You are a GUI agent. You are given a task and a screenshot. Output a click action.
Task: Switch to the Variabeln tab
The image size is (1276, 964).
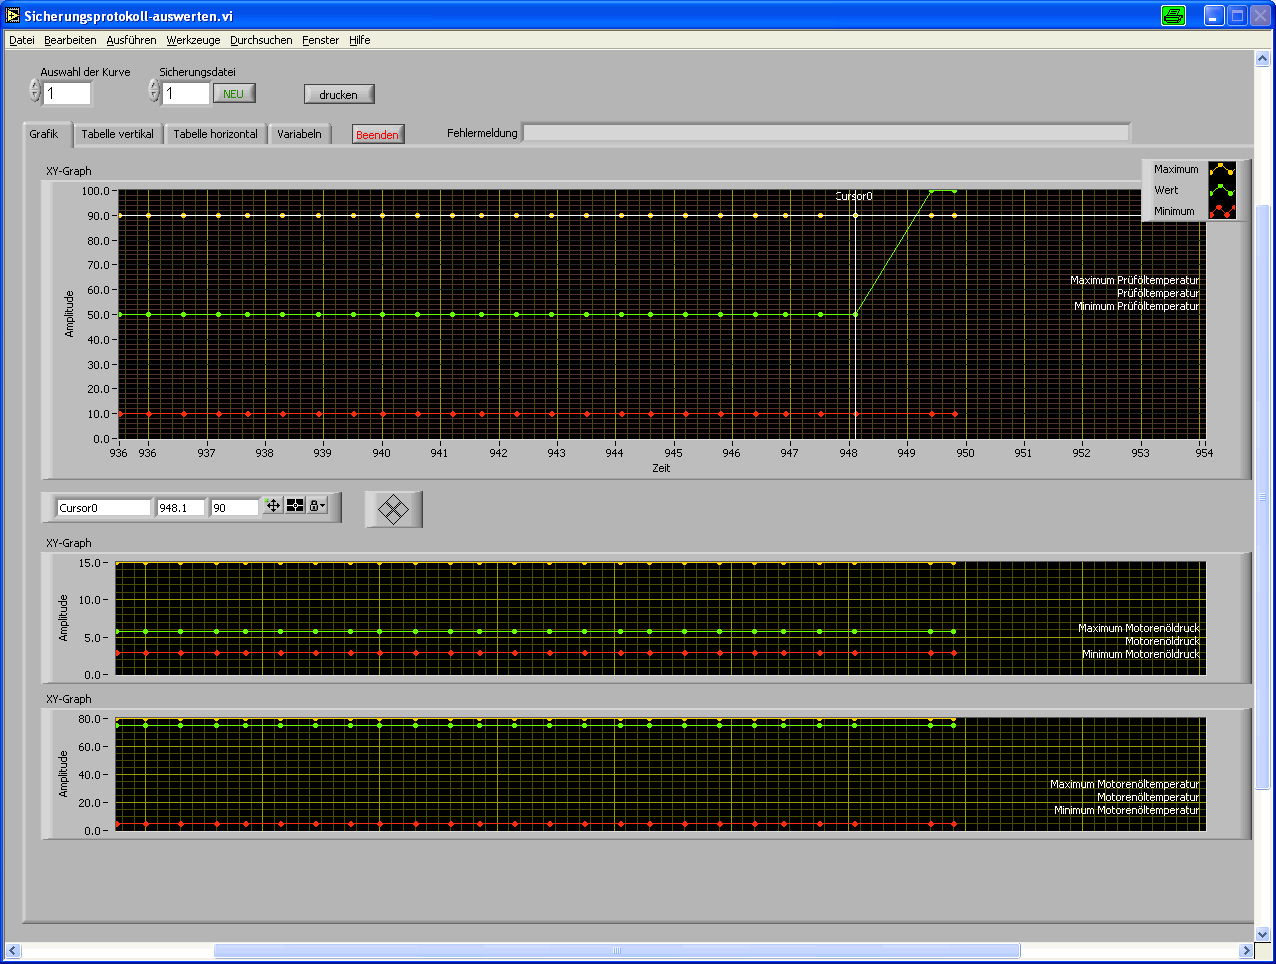click(300, 134)
